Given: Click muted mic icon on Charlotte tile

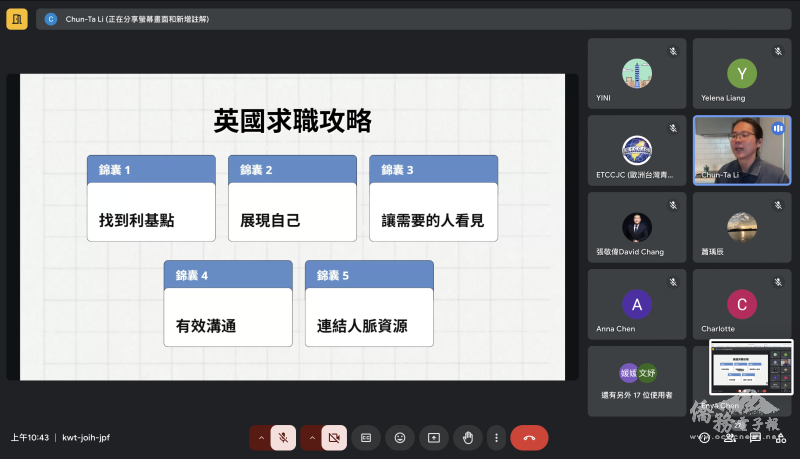Looking at the screenshot, I should point(778,282).
